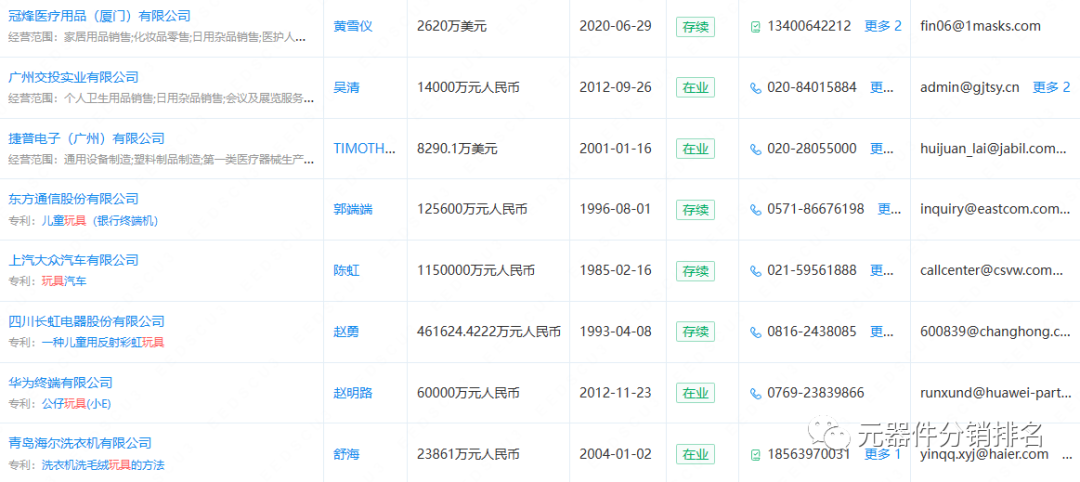Image resolution: width=1080 pixels, height=482 pixels.
Task: Open legal representative 黄雪仪
Action: (353, 26)
